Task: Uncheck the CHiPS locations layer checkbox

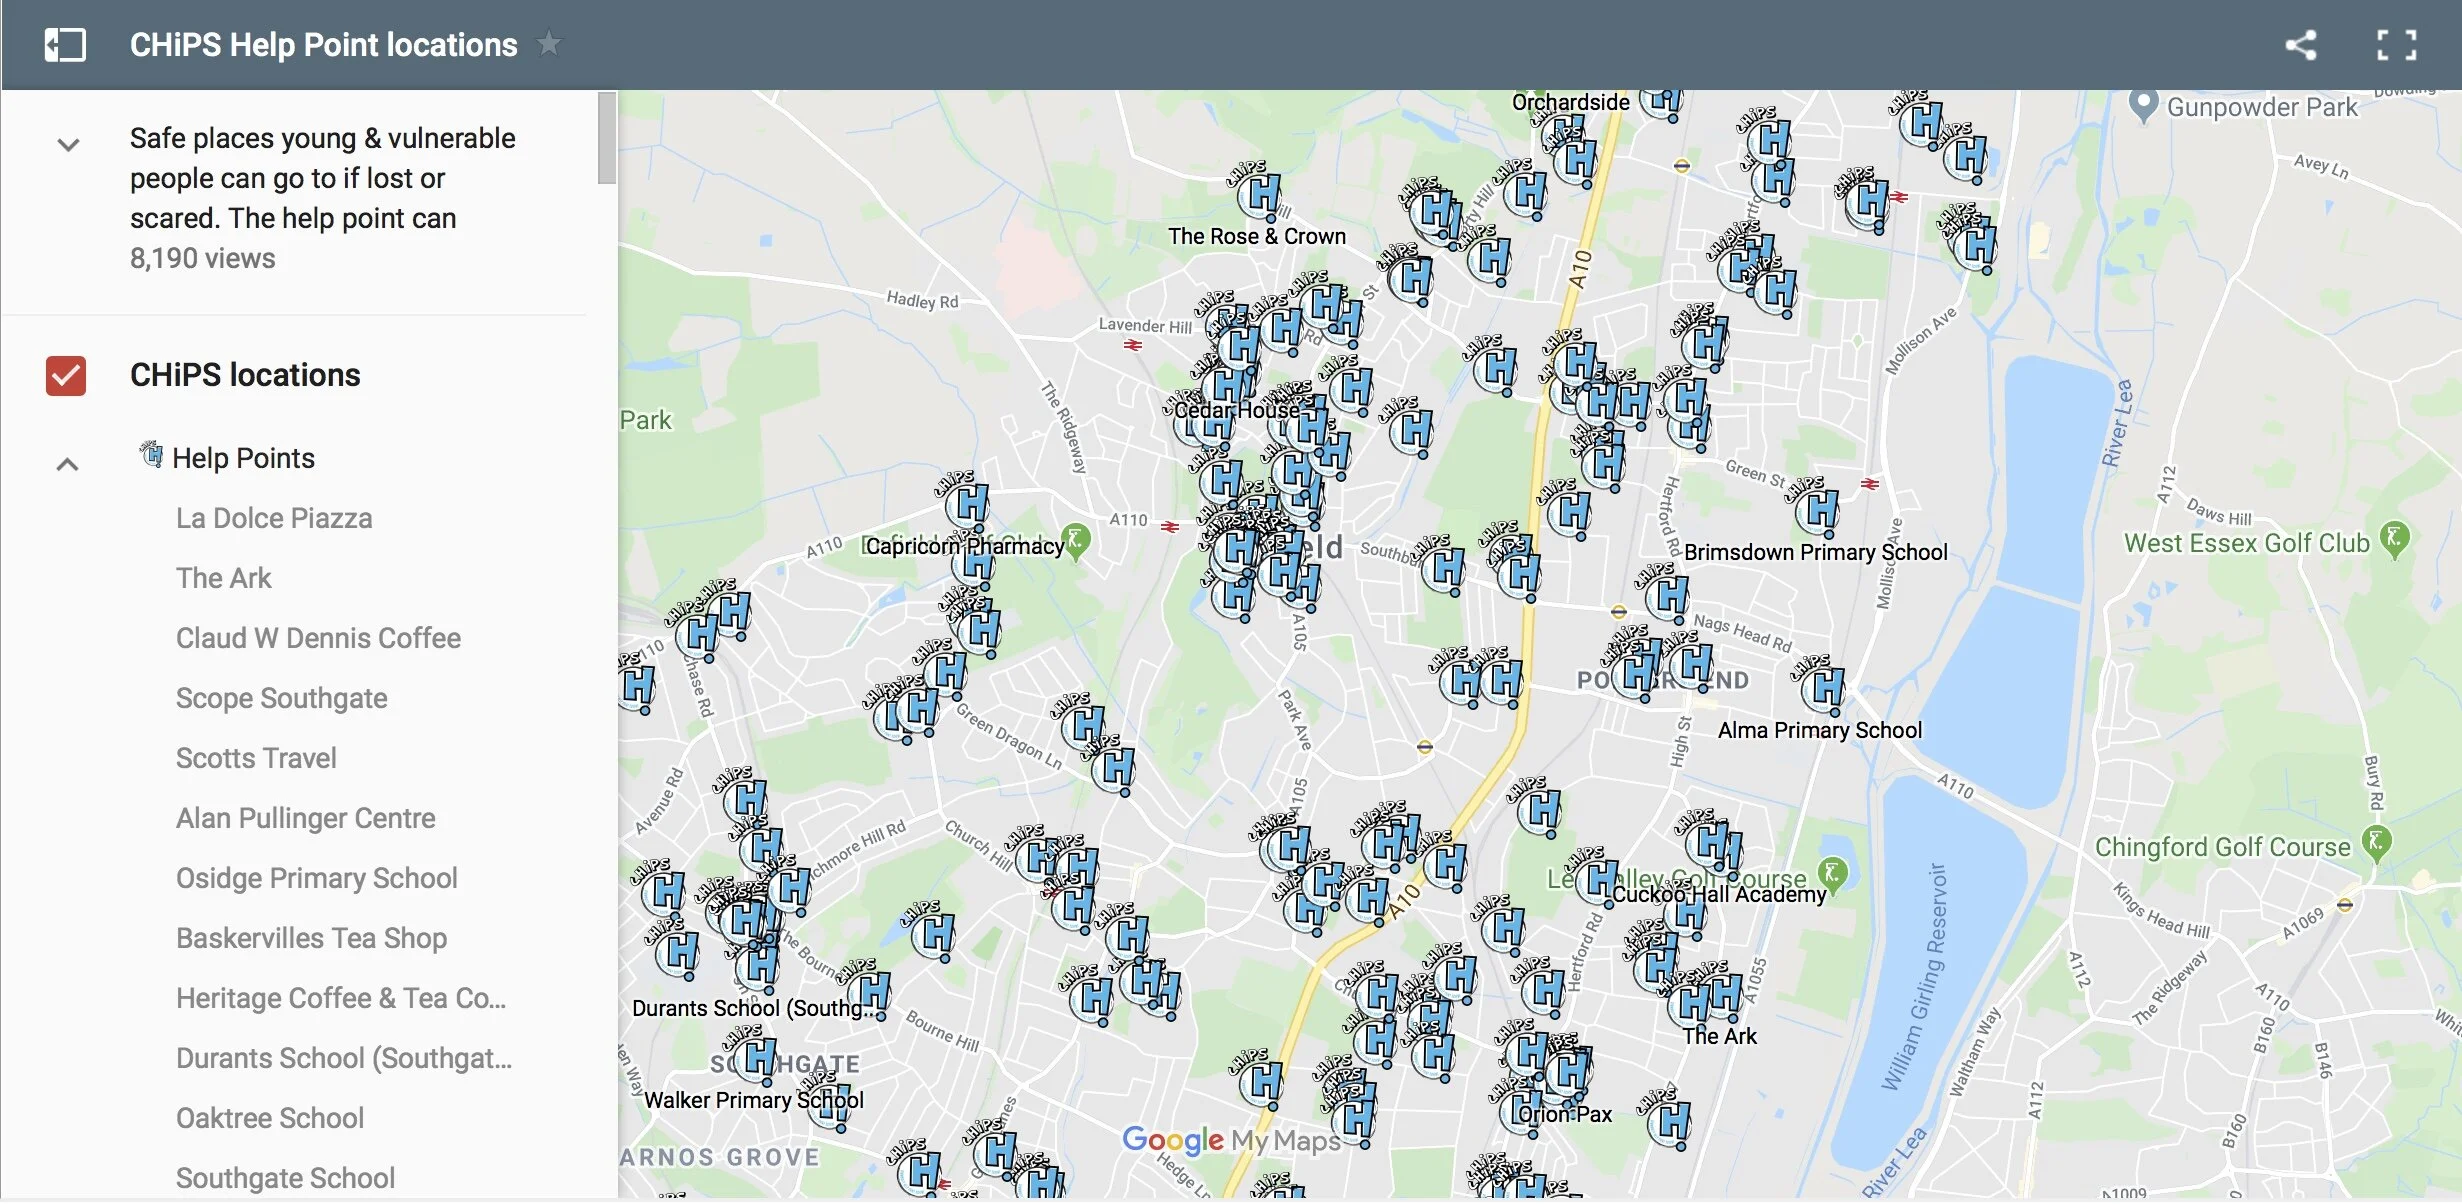Action: 66,376
